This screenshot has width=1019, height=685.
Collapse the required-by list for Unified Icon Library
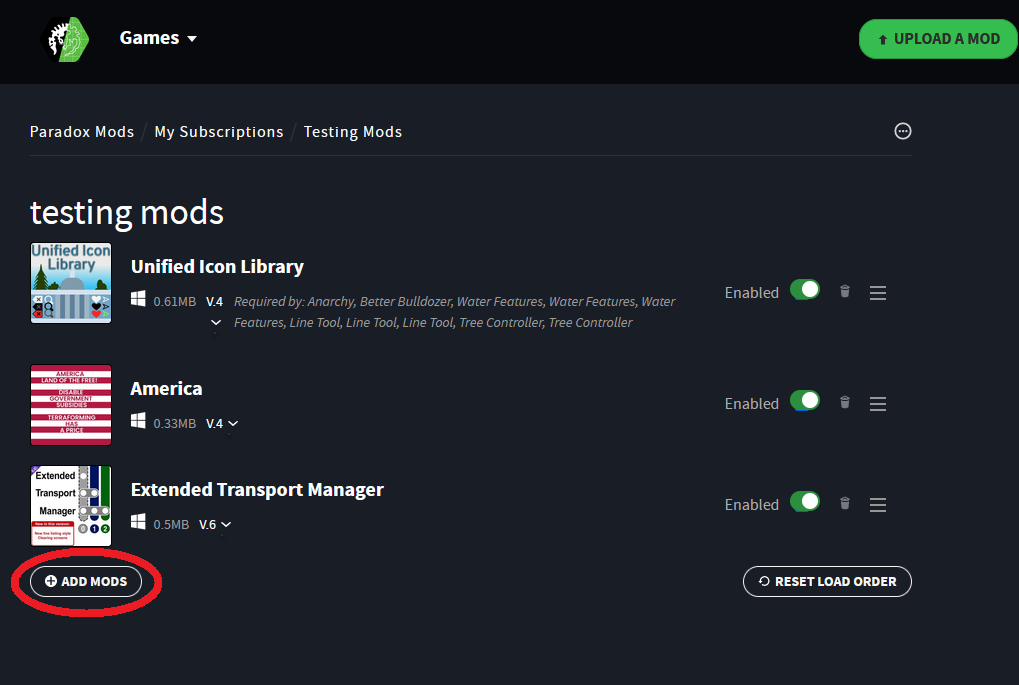click(x=216, y=323)
